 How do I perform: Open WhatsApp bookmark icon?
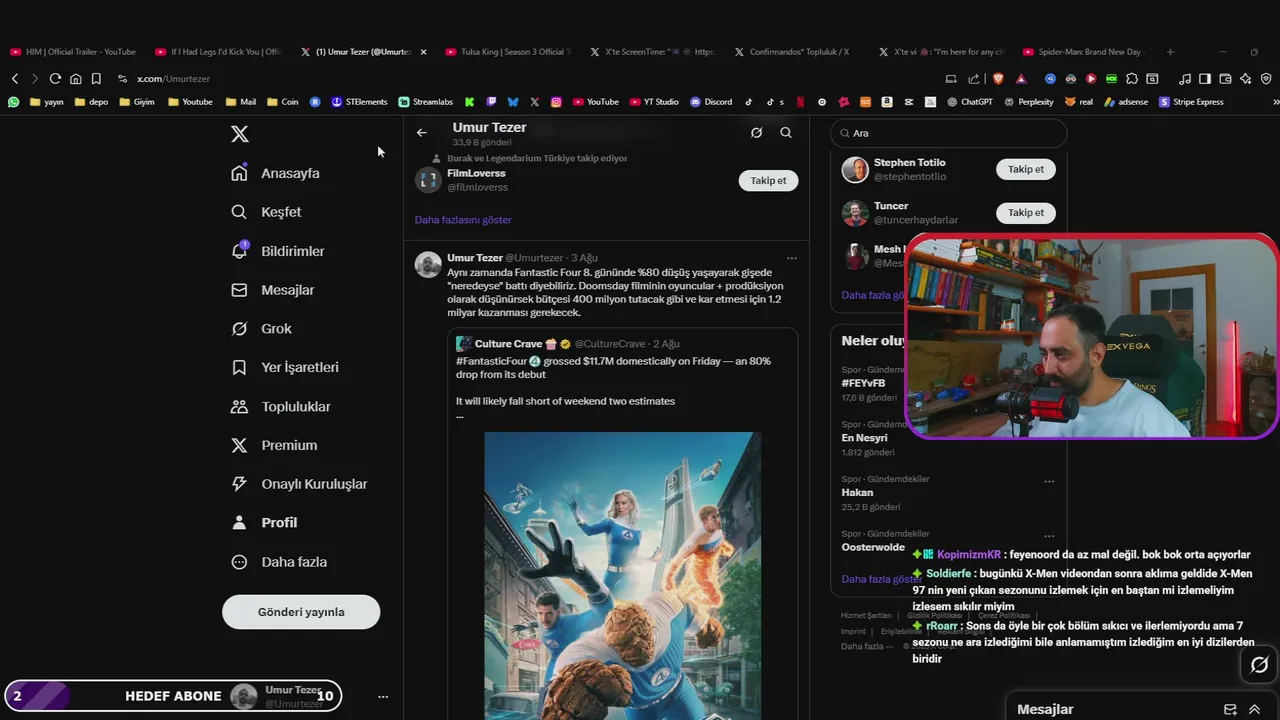pos(13,102)
